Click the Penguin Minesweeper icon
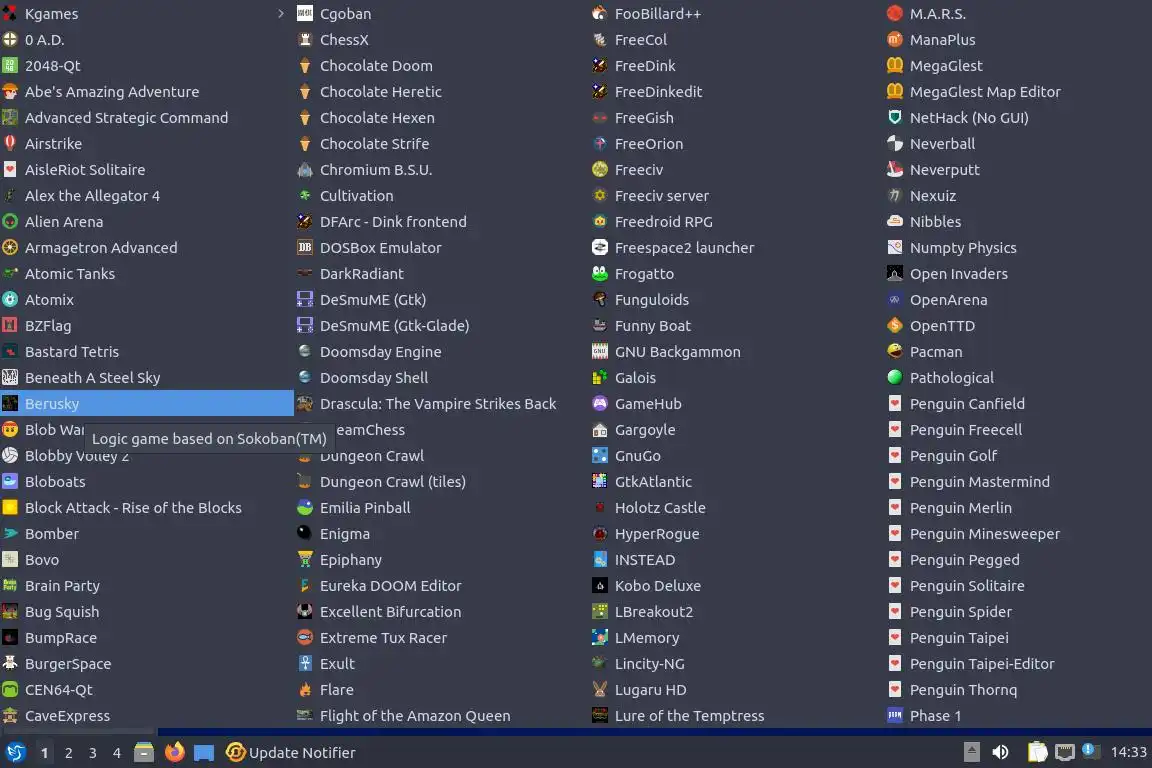The width and height of the screenshot is (1152, 768). pos(895,534)
